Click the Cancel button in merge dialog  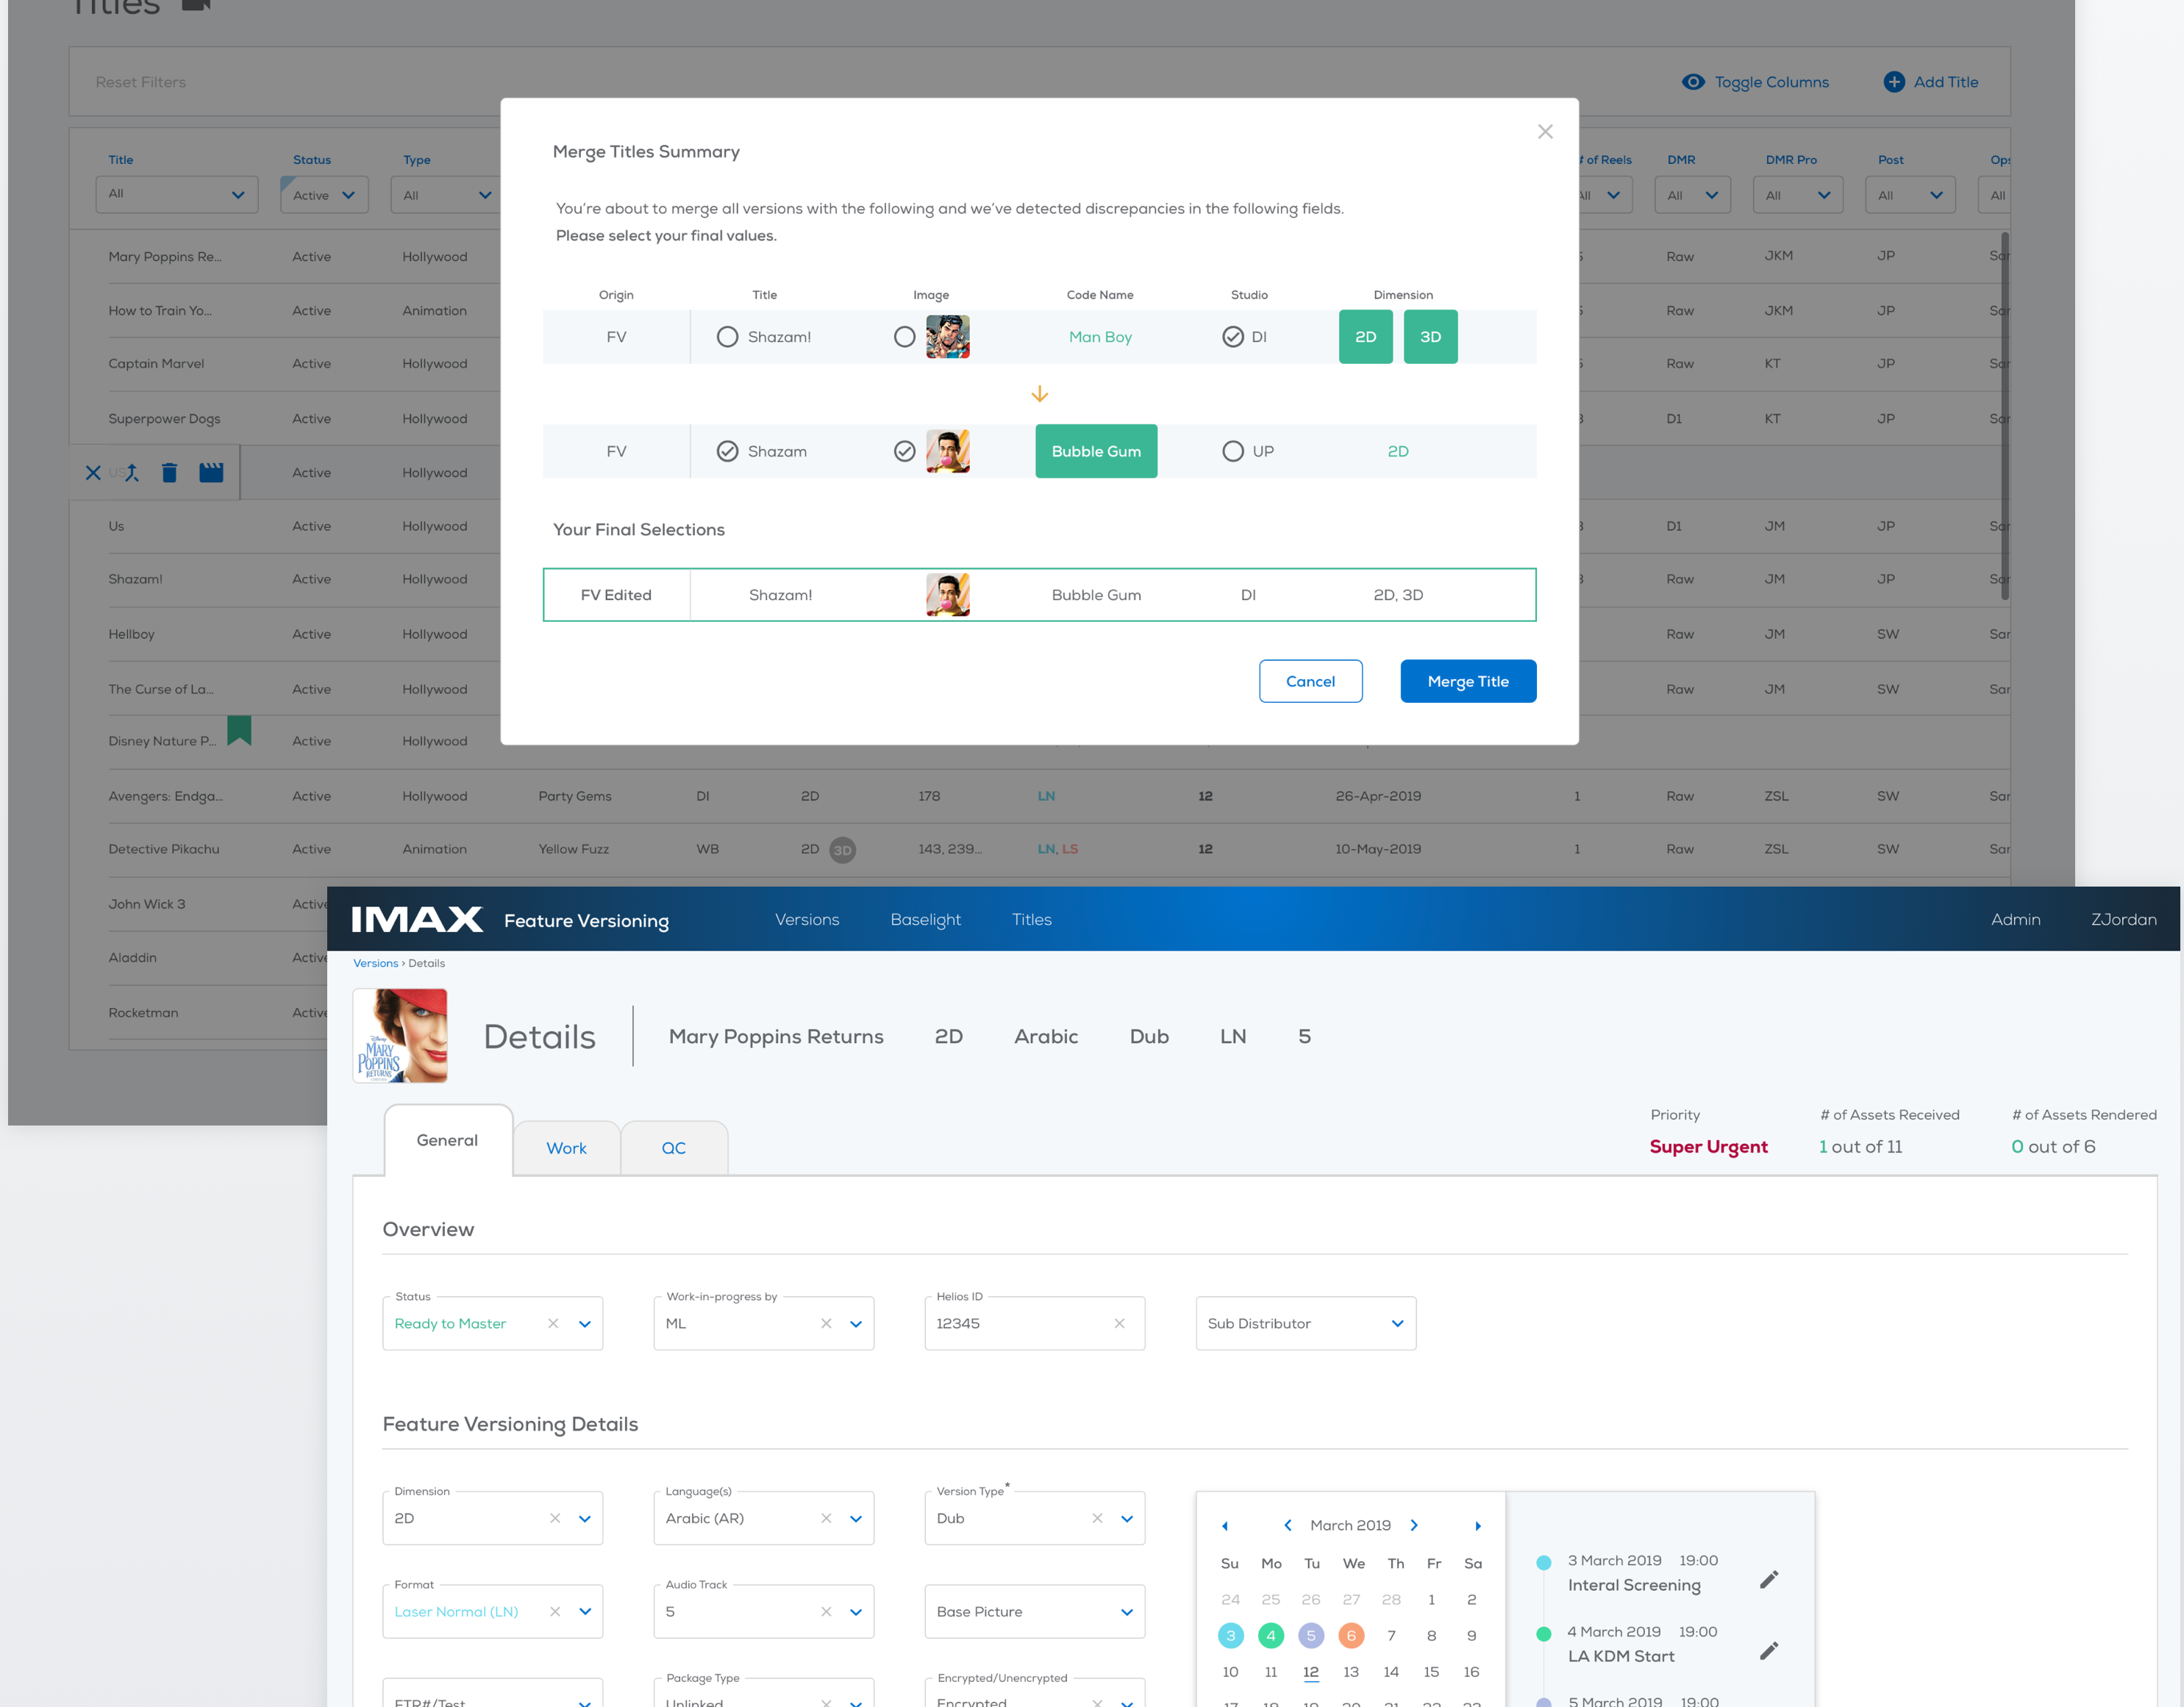coord(1310,681)
